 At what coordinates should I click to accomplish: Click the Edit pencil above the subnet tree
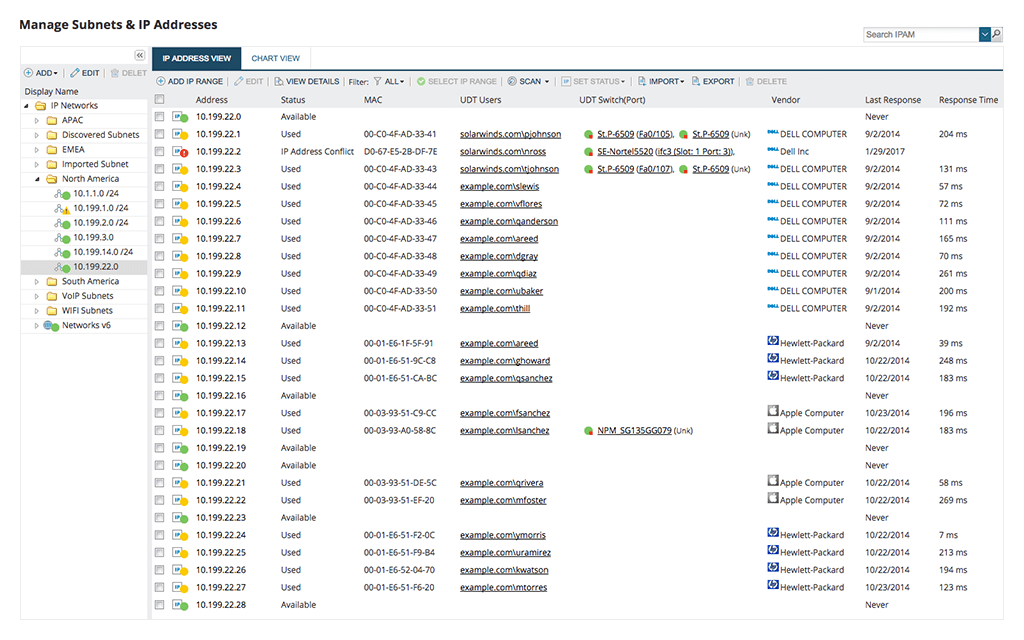coord(81,72)
